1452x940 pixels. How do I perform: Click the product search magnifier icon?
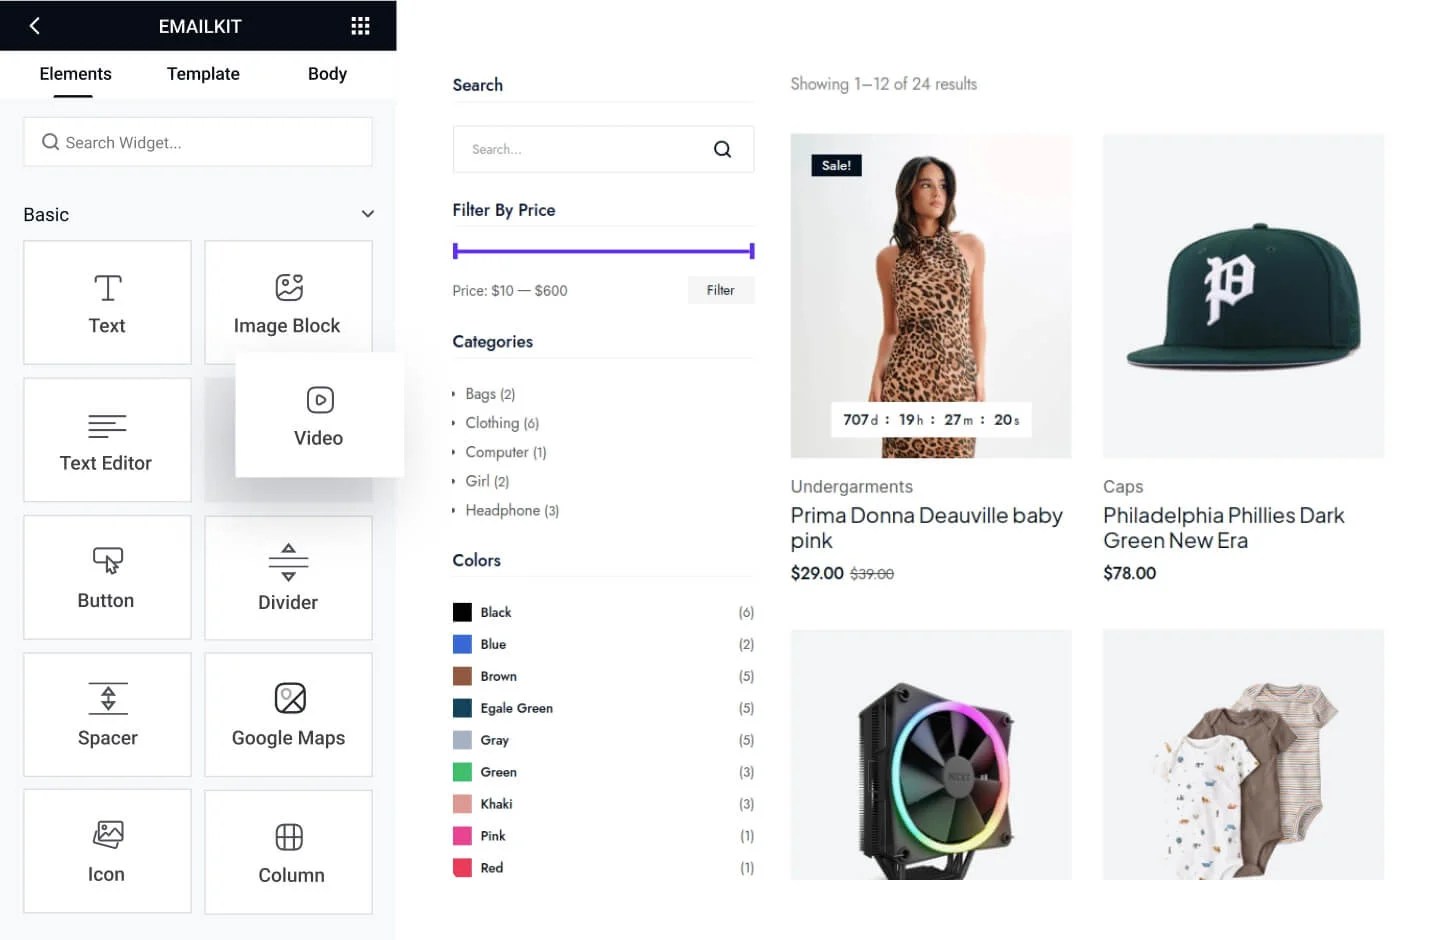click(722, 149)
